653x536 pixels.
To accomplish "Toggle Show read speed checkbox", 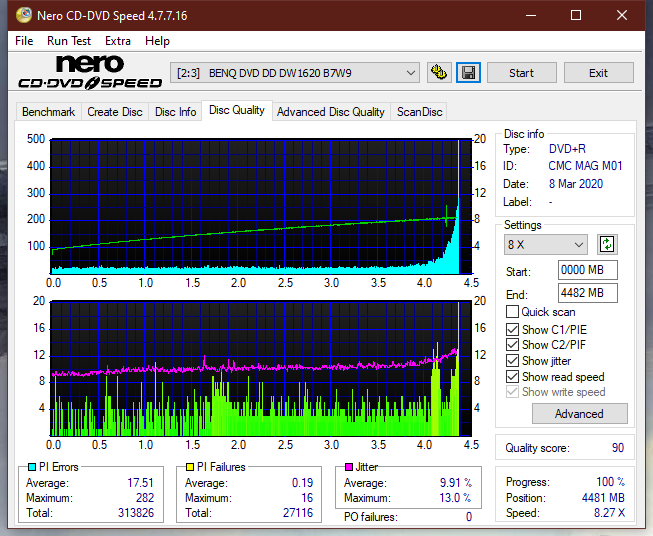I will click(512, 376).
